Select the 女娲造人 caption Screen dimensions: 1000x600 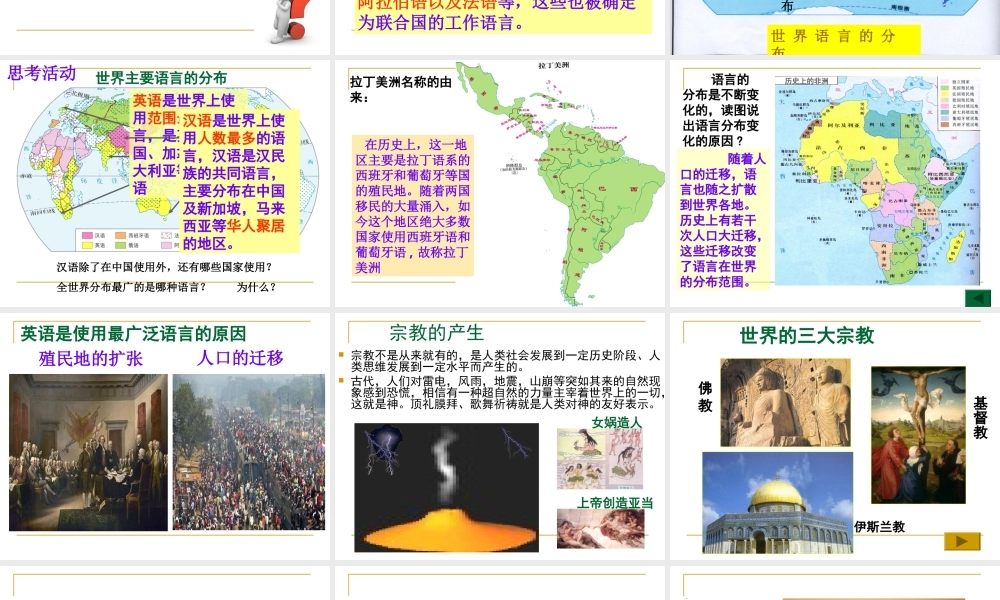[x=617, y=423]
